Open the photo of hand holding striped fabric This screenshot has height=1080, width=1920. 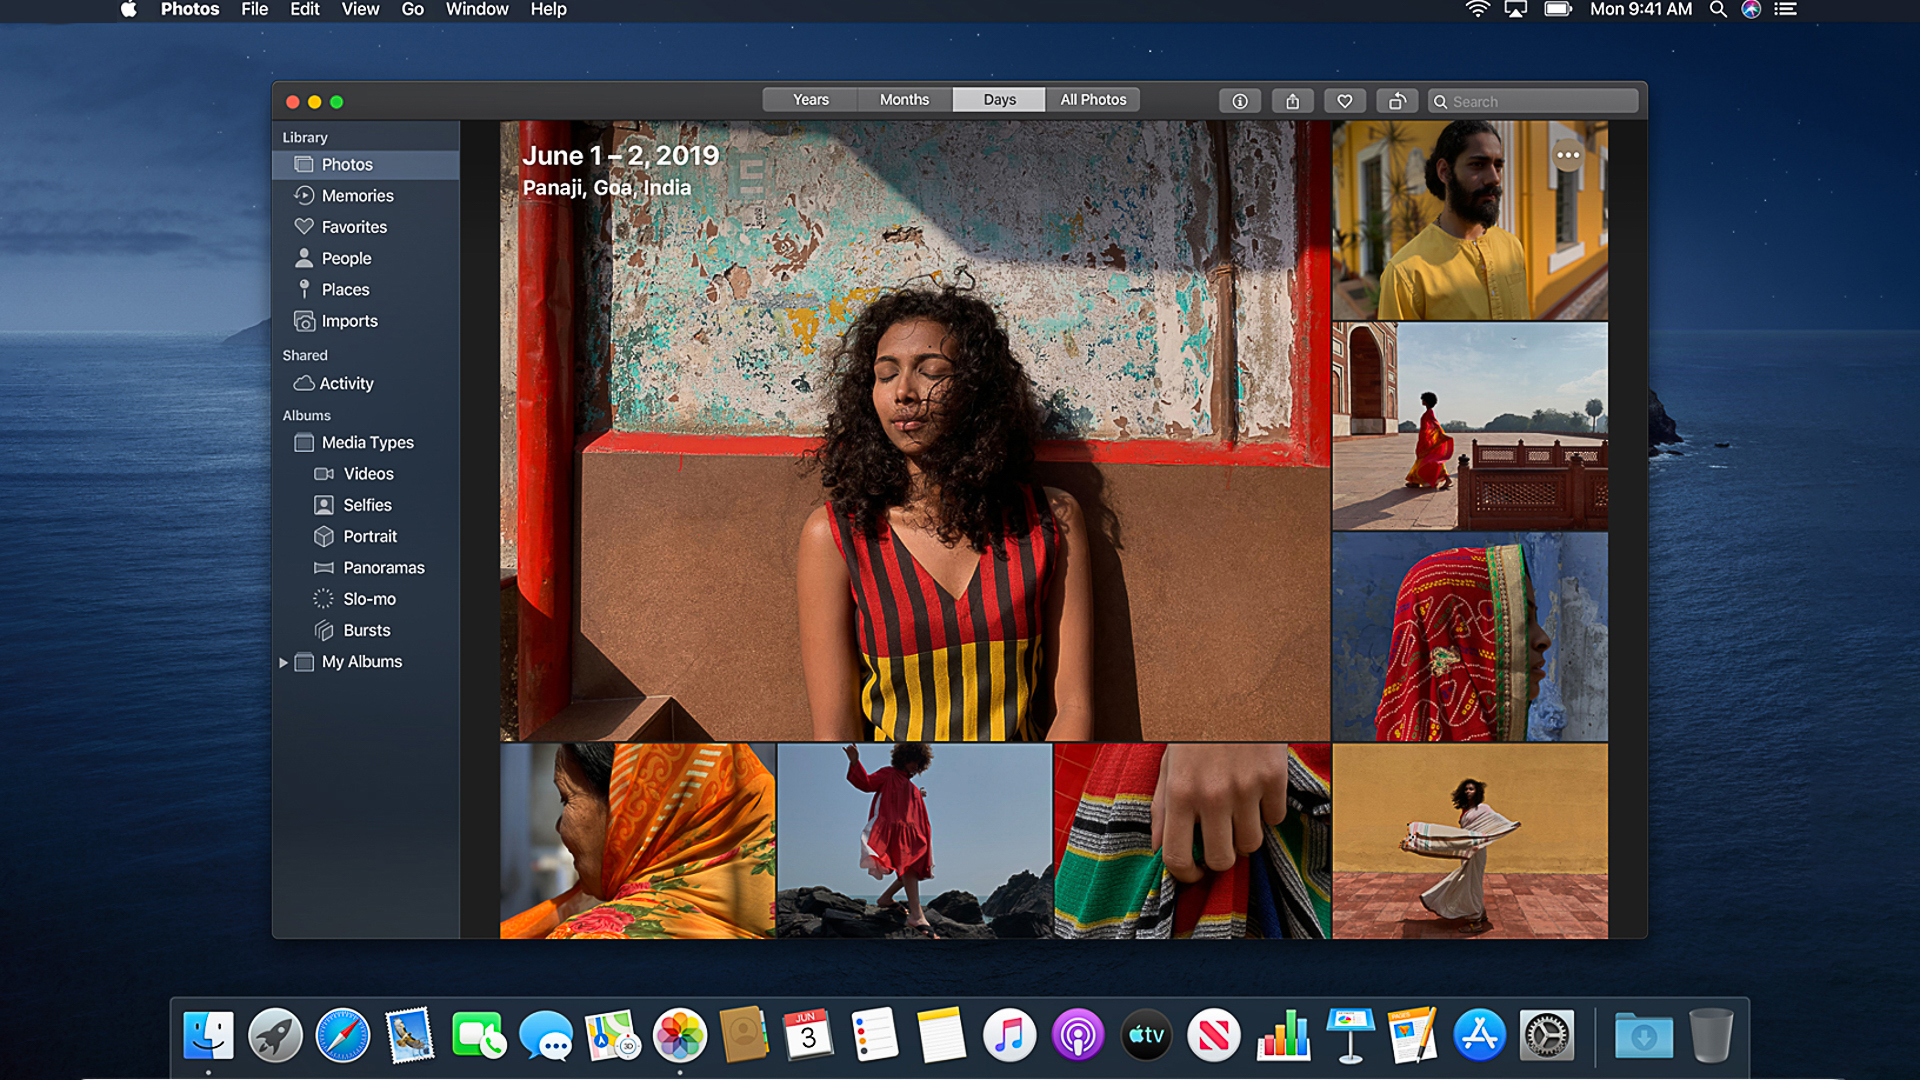pyautogui.click(x=1192, y=841)
